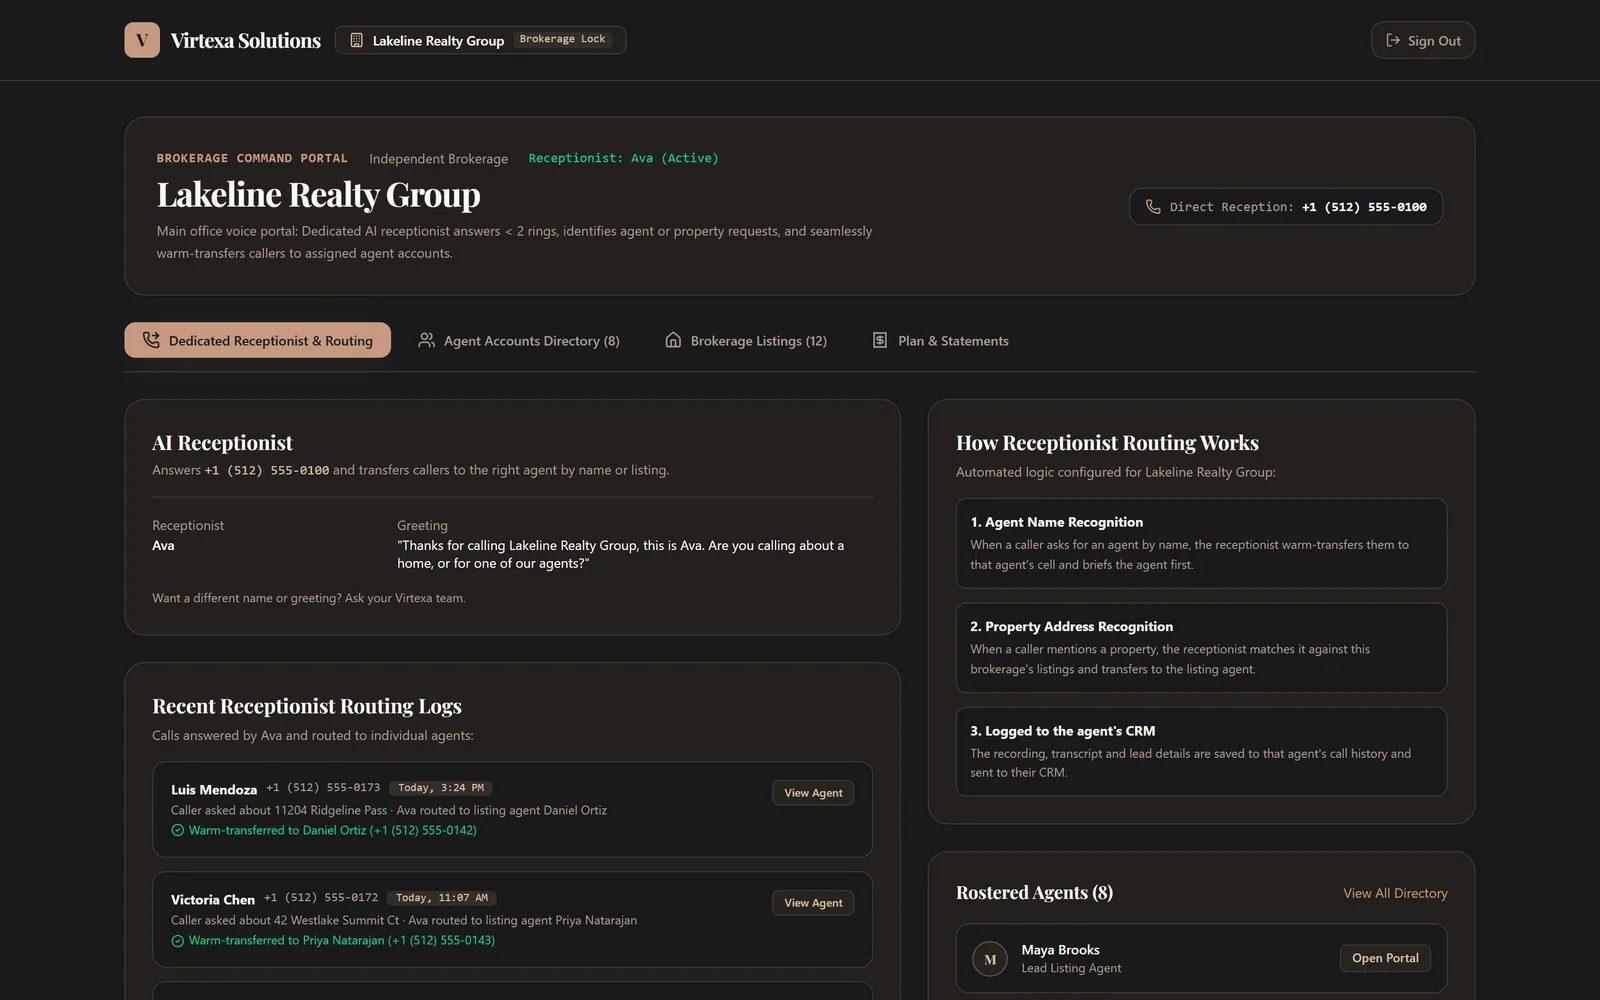Click the Today, 11:07 AM timestamp
The image size is (1600, 1000).
pos(442,898)
